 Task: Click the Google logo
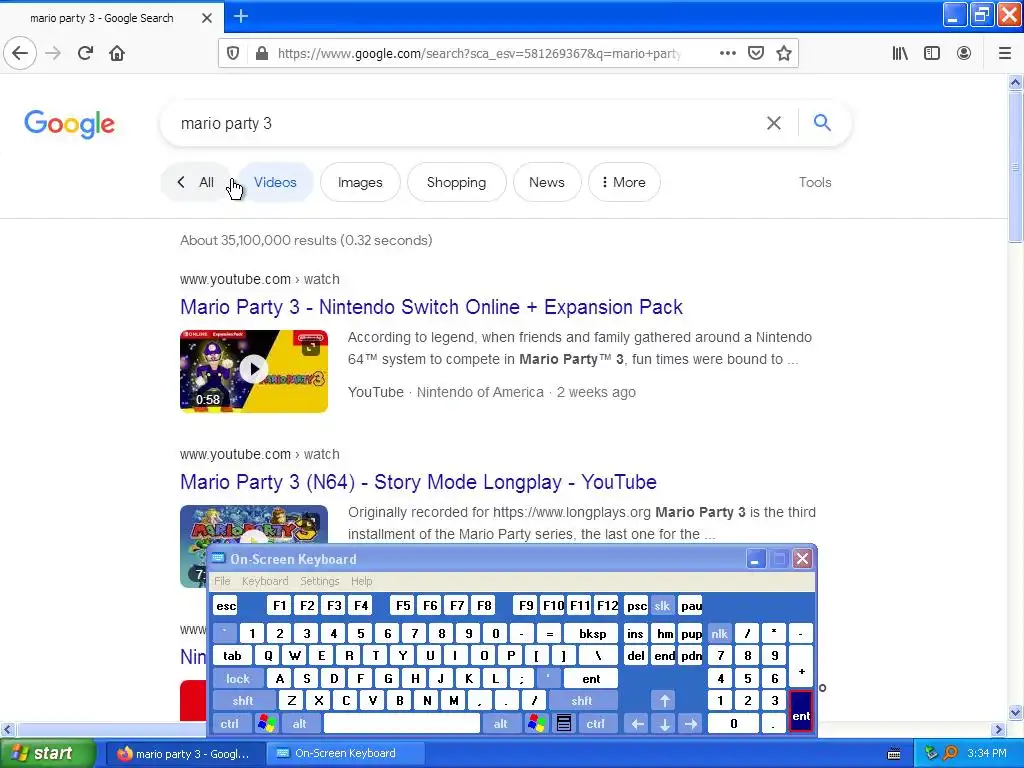click(x=69, y=123)
